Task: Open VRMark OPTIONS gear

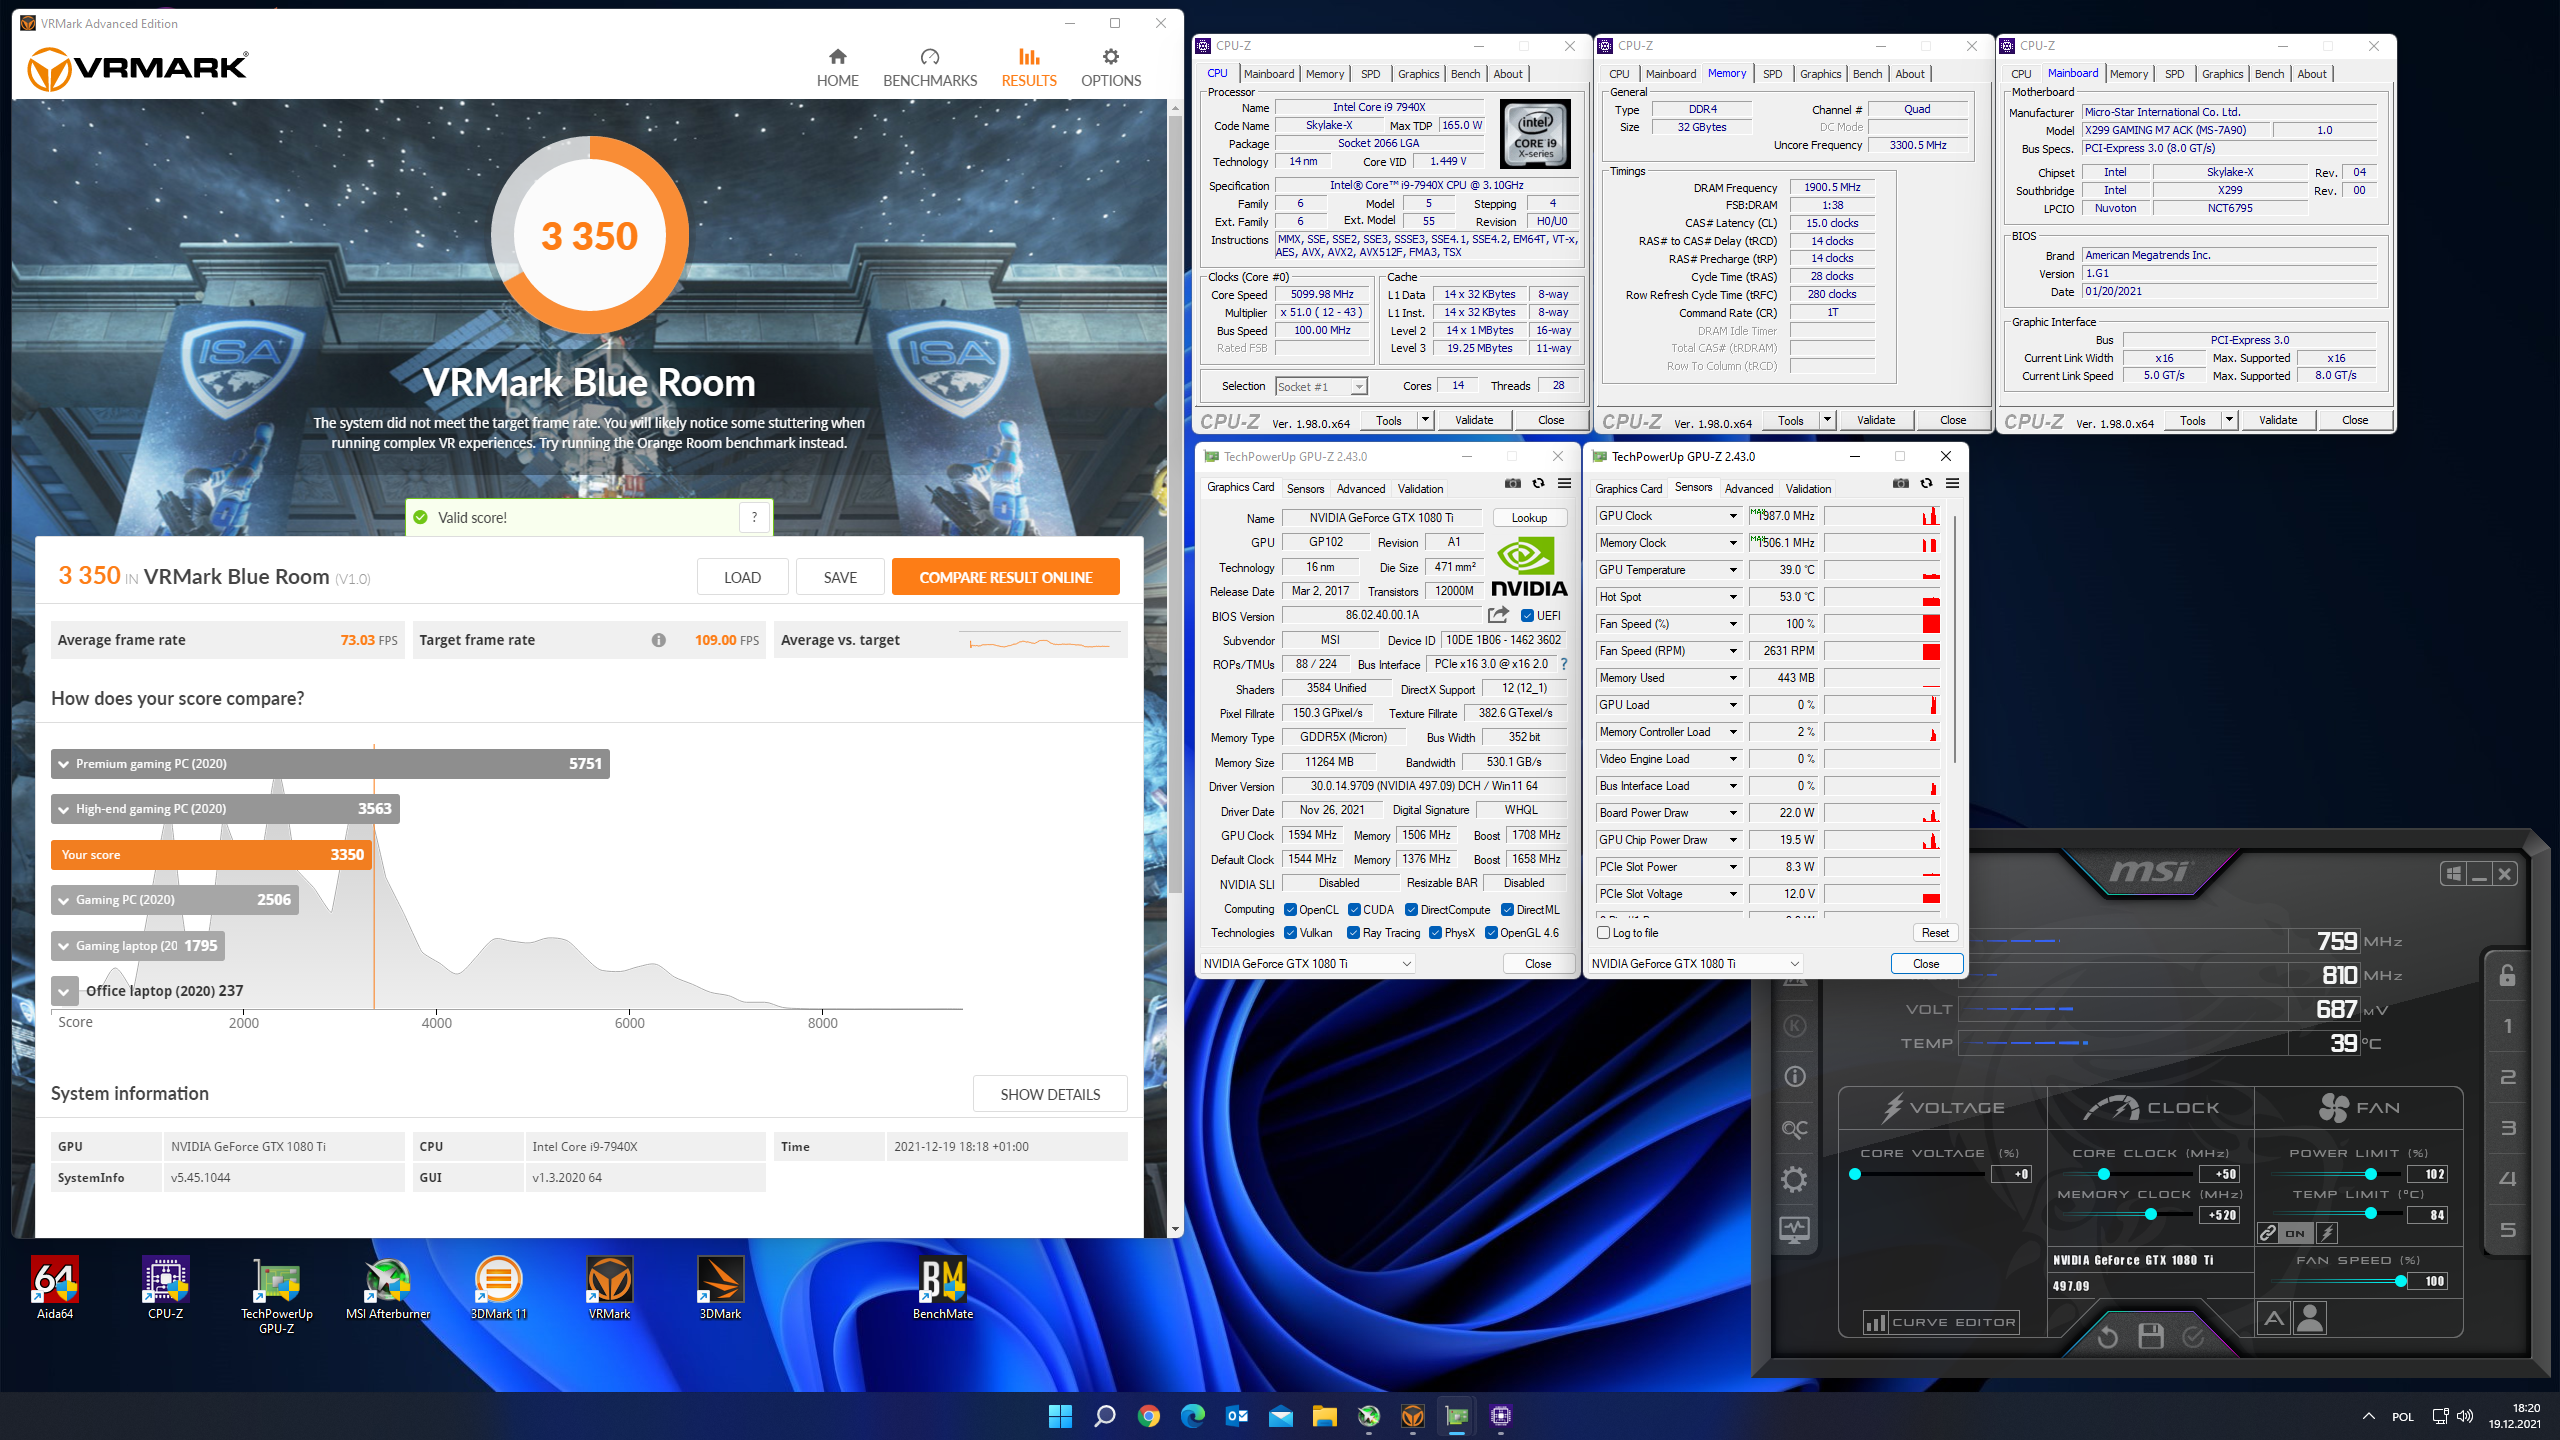Action: [x=1110, y=68]
